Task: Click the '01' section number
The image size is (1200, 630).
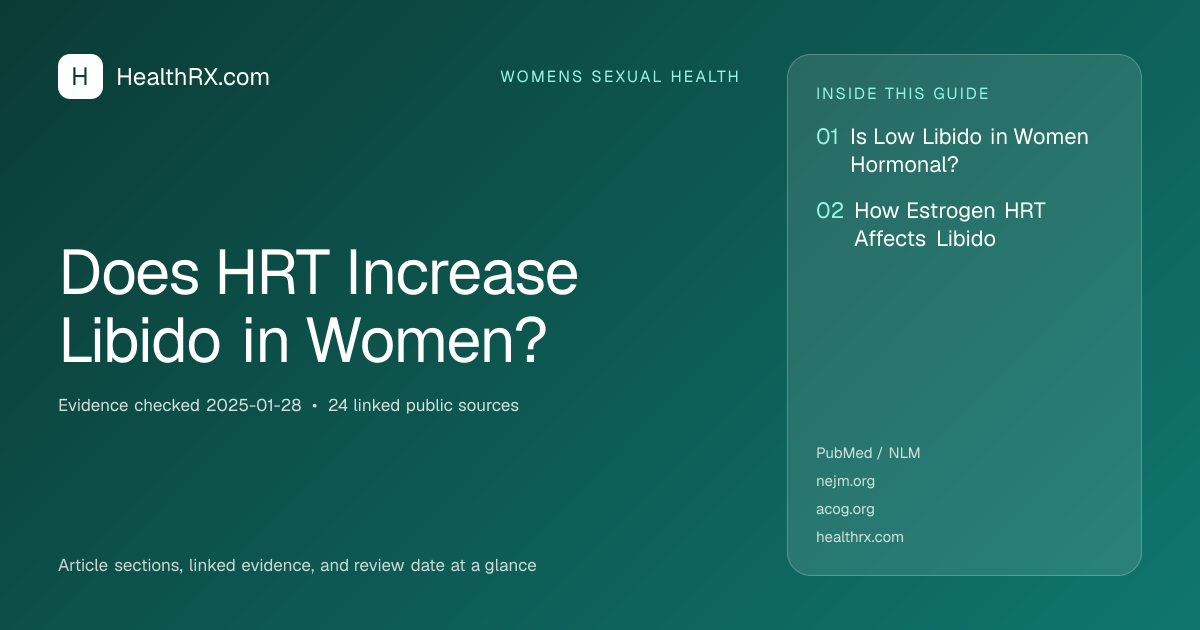Action: pyautogui.click(x=827, y=137)
